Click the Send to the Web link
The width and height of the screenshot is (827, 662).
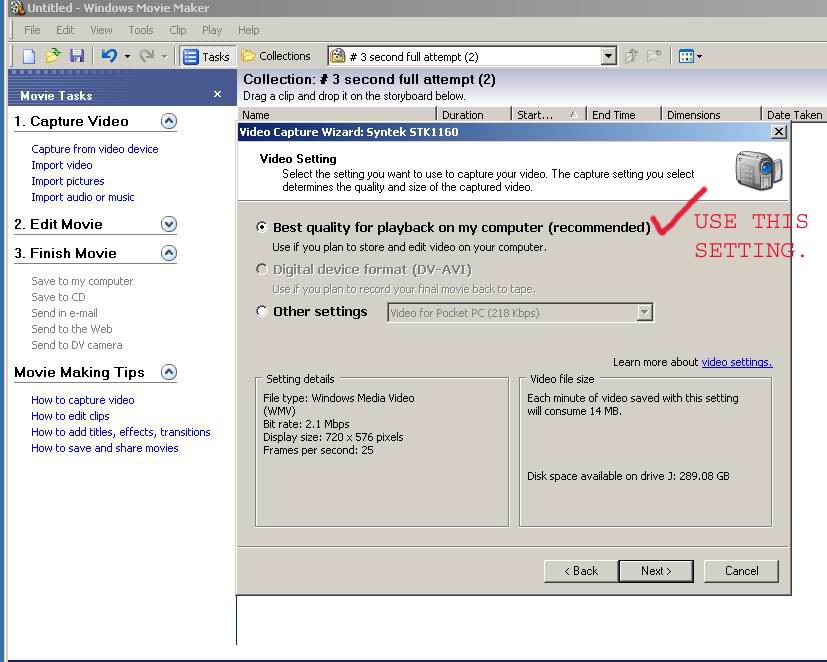click(72, 329)
